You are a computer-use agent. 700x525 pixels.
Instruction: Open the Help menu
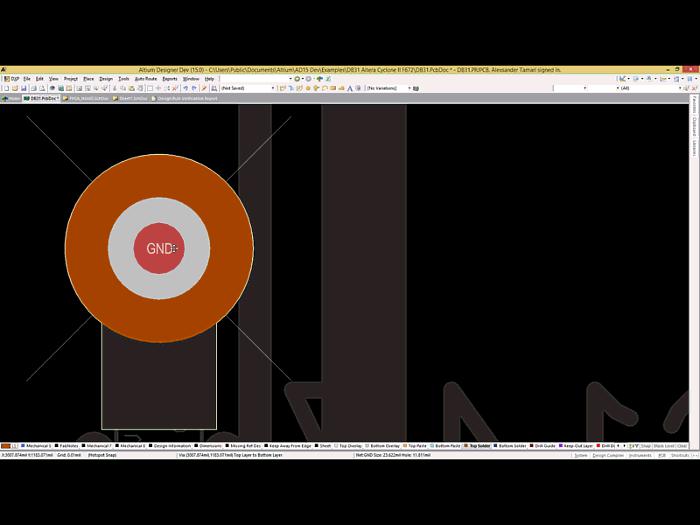(209, 79)
